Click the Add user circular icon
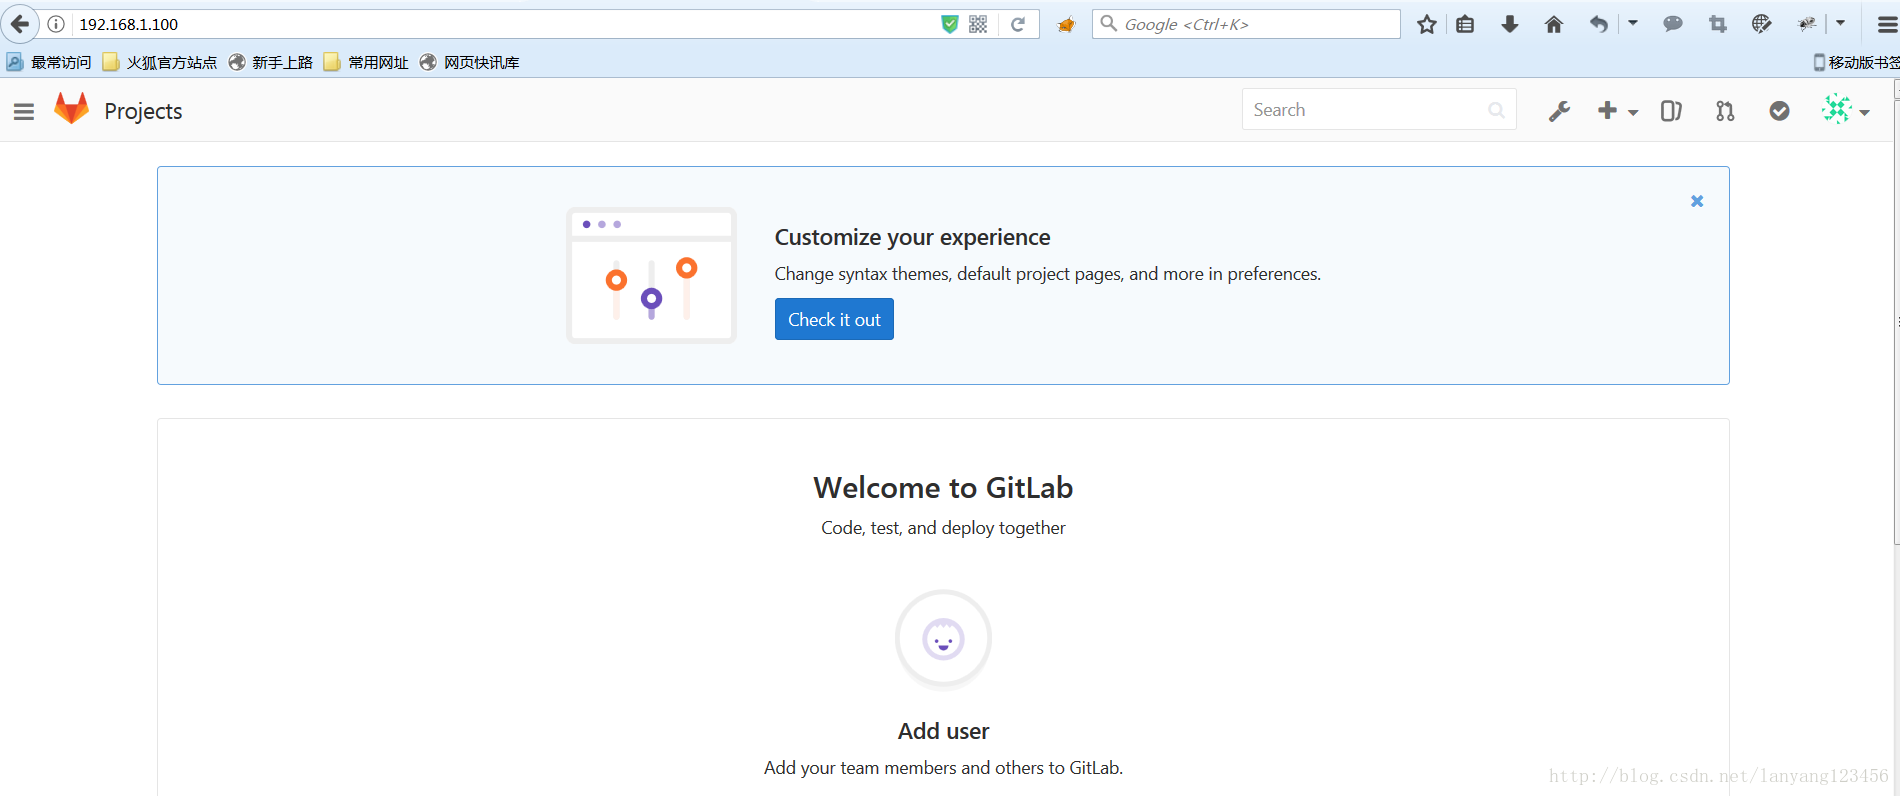This screenshot has height=796, width=1900. click(943, 639)
